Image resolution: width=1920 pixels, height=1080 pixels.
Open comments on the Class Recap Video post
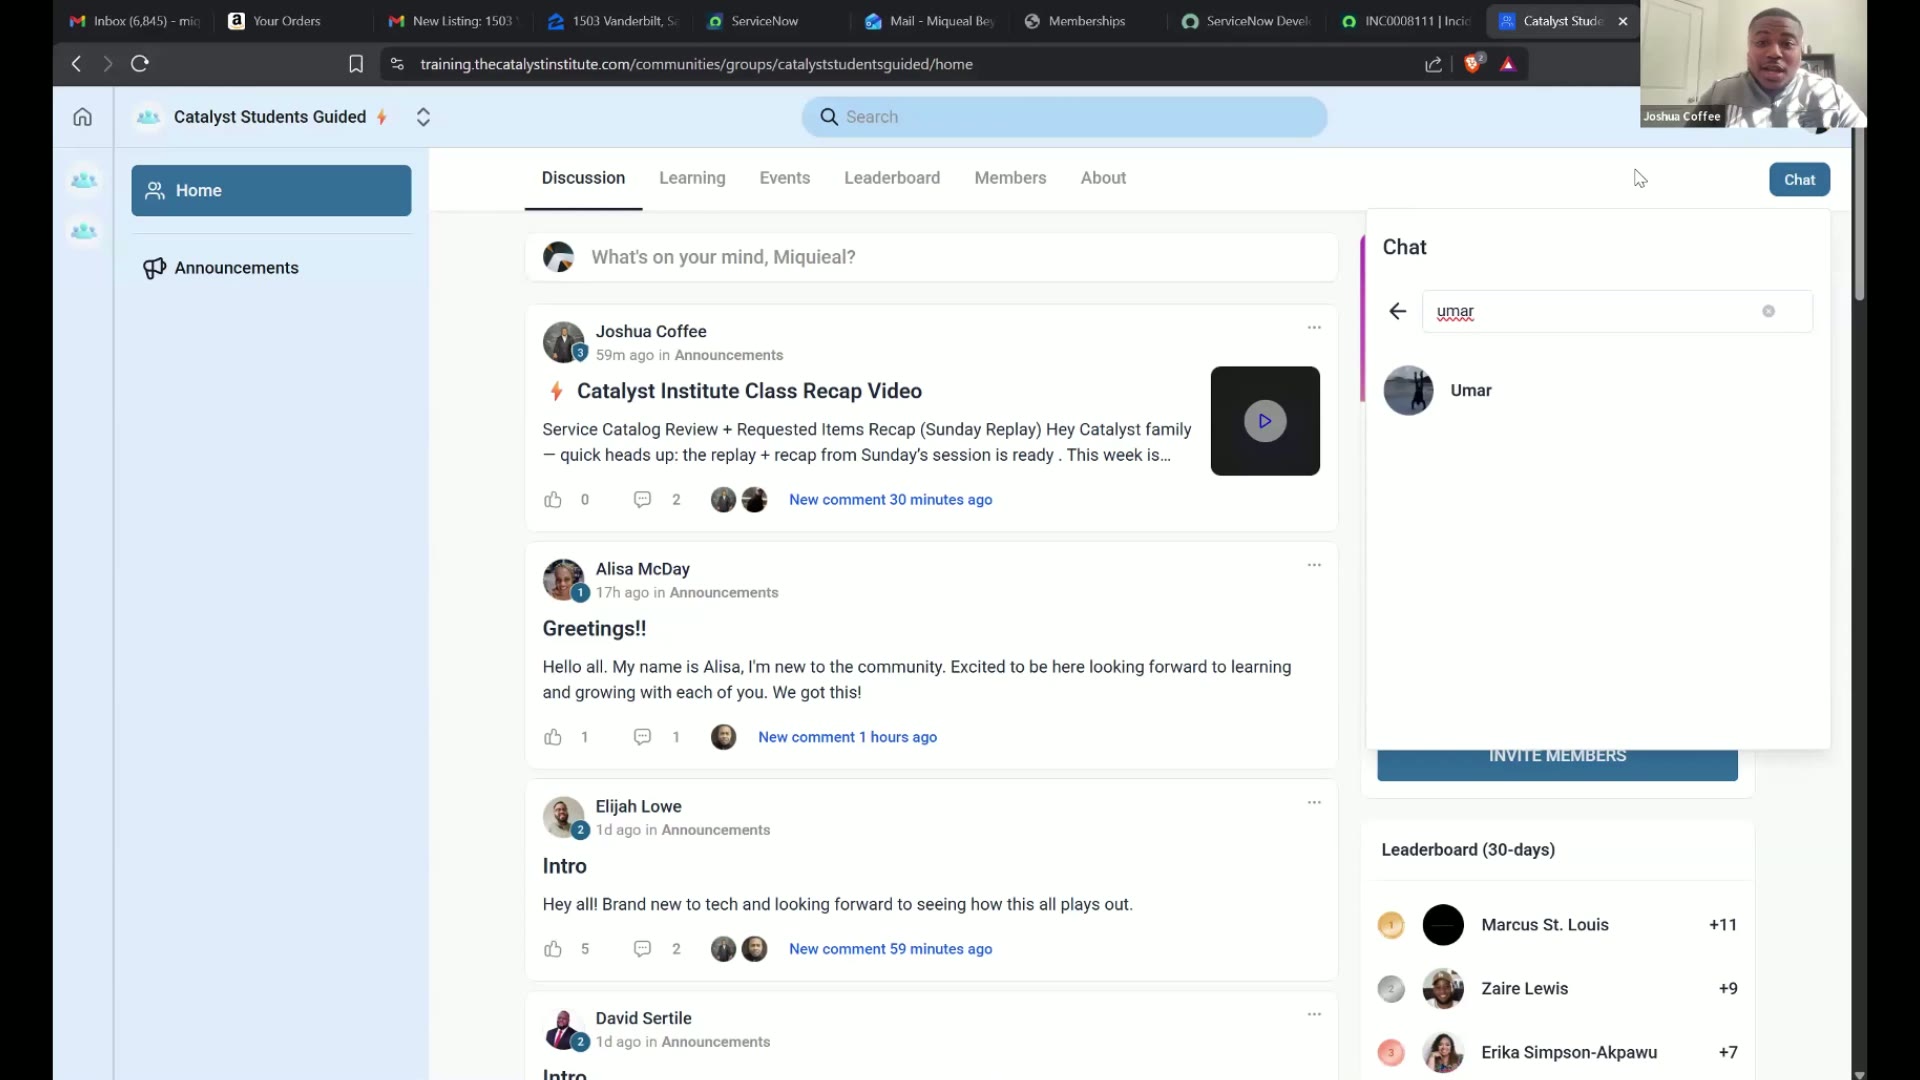642,499
